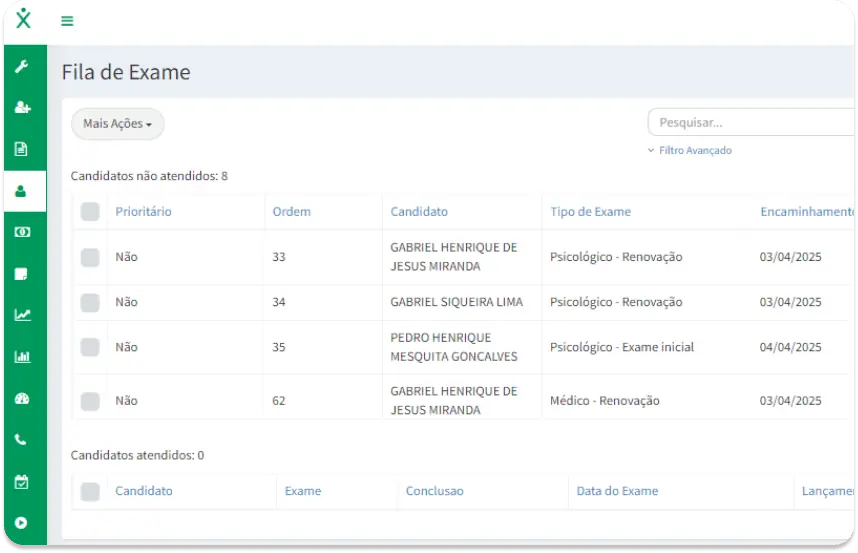Toggle the hamburger menu icon
858x553 pixels.
[67, 21]
